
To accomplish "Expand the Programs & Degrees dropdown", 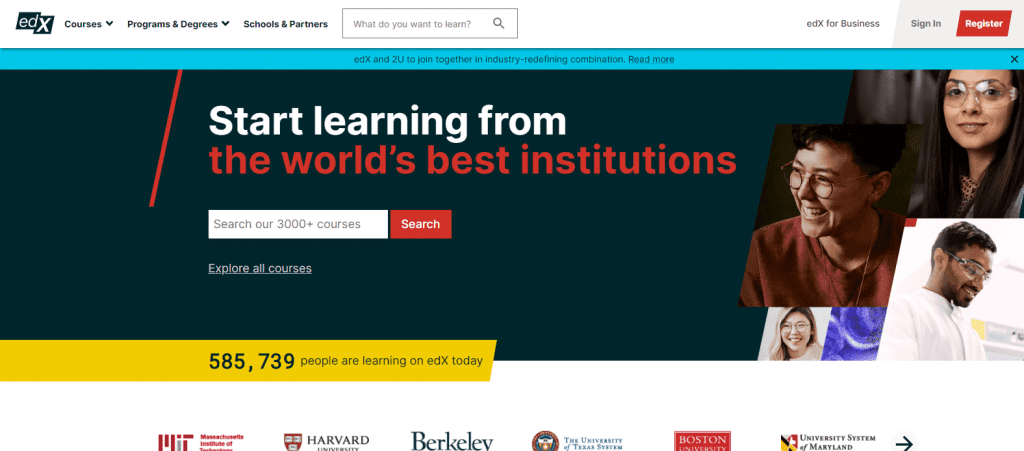I will tap(178, 23).
